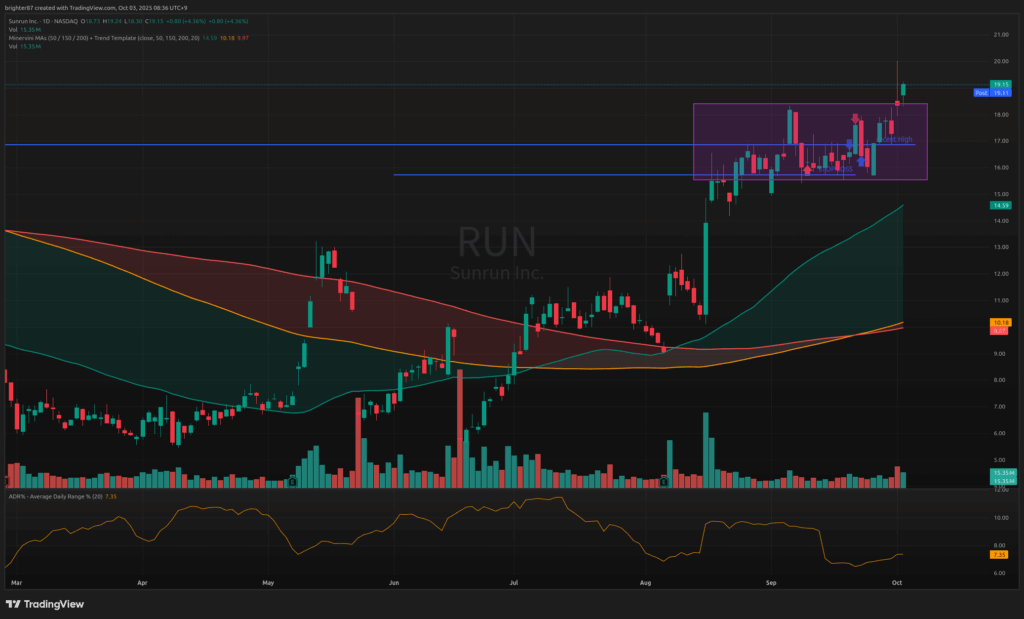Click the Jul label on time axis
The height and width of the screenshot is (619, 1024).
tap(514, 580)
